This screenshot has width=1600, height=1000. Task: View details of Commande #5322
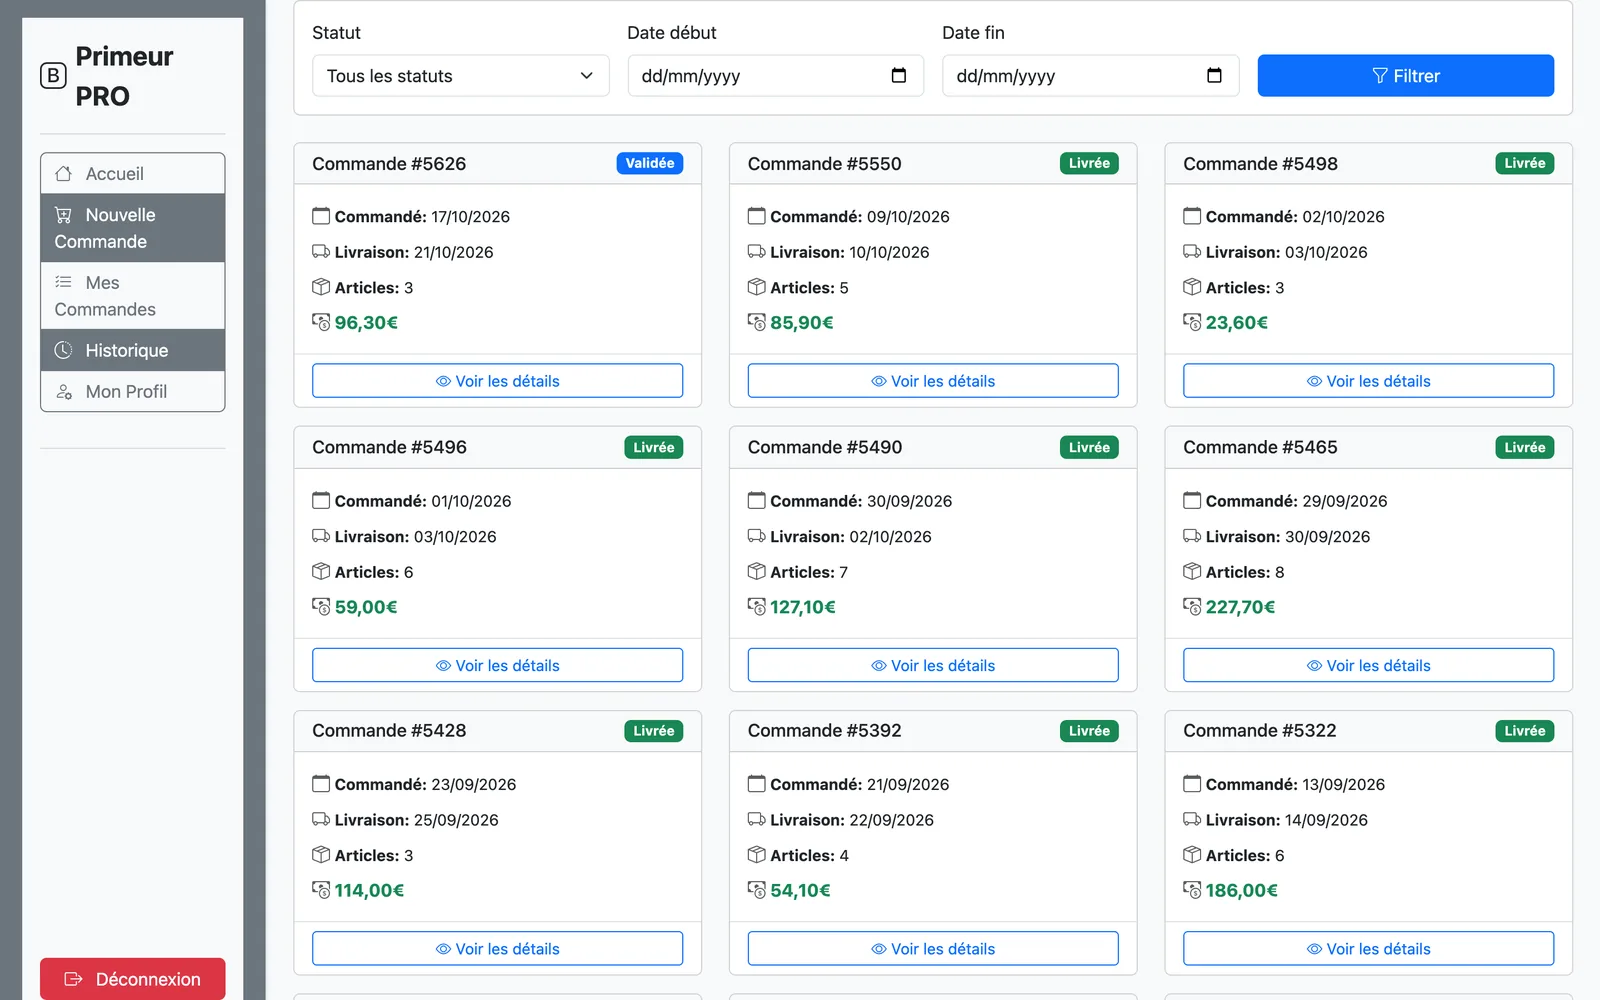(x=1368, y=949)
